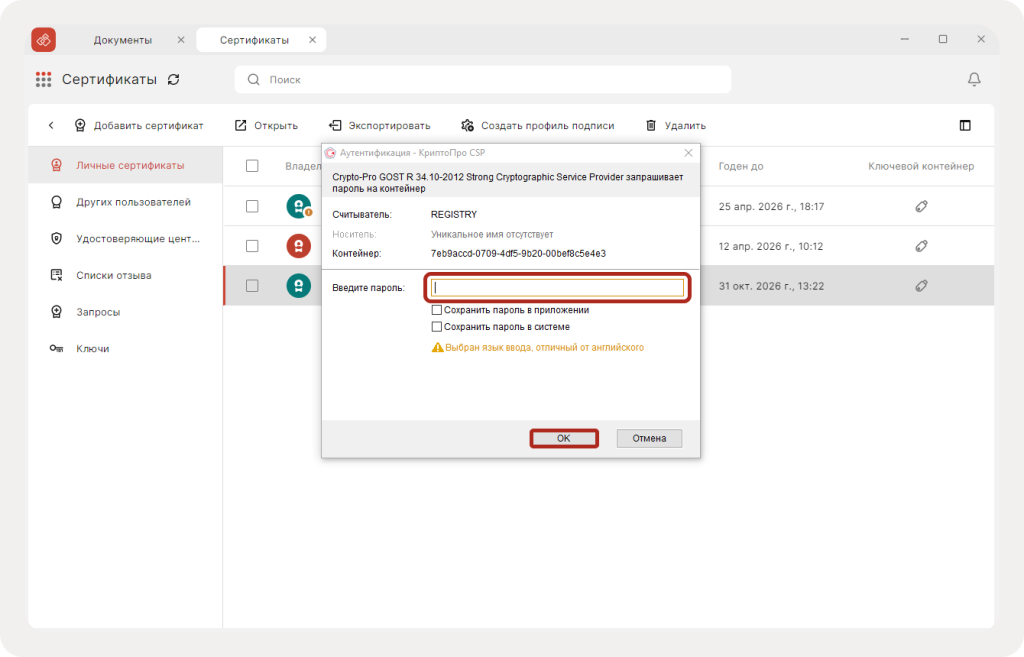The image size is (1024, 657).
Task: Click the КриптоПро CSP dialog title icon
Action: click(x=330, y=153)
